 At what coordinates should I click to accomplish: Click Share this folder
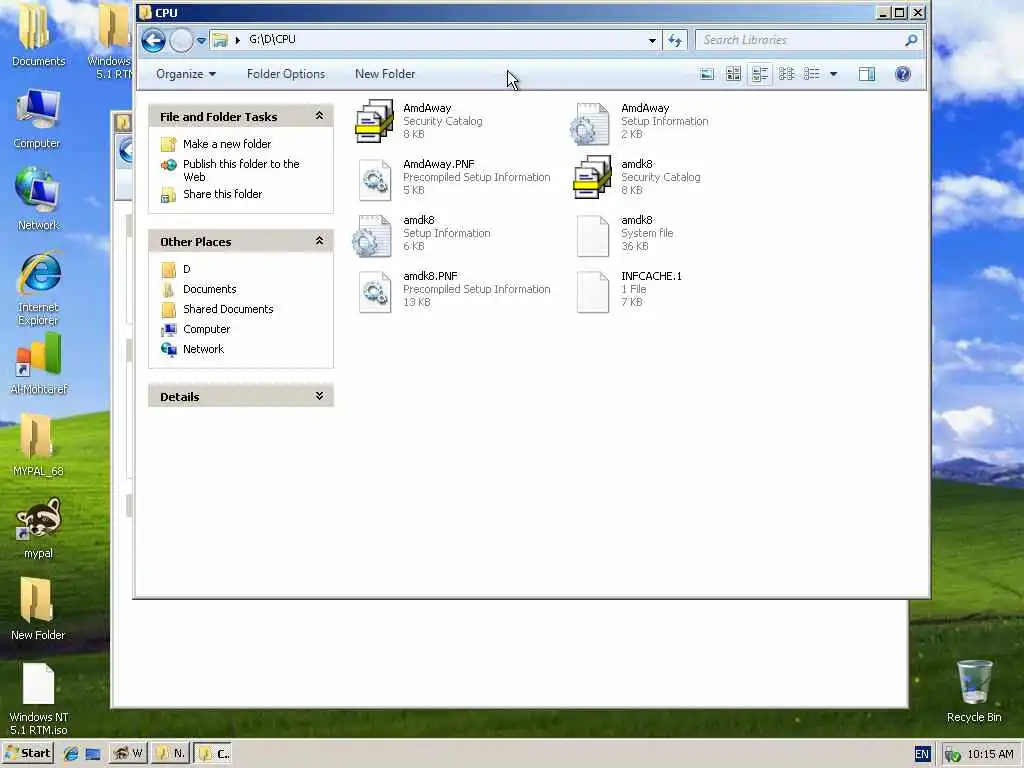(x=222, y=194)
